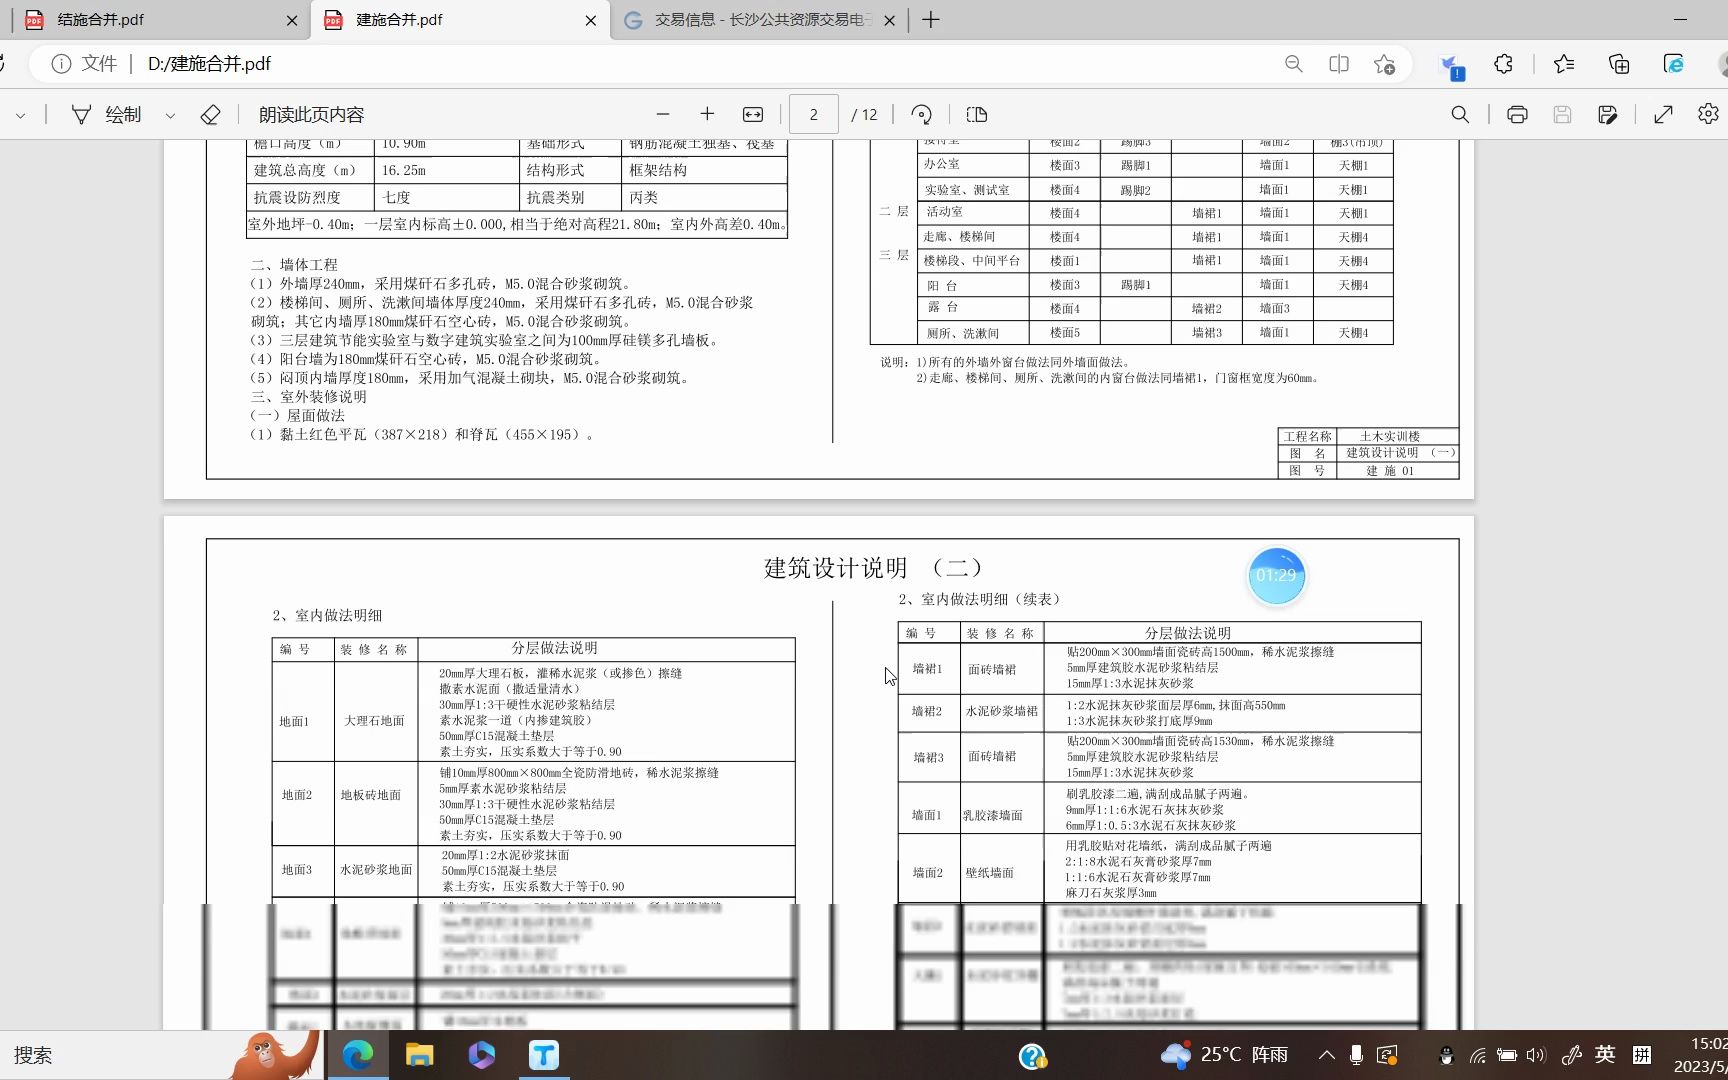
Task: Click the Edge refresh-style icon in toolbar
Action: (x=1674, y=64)
